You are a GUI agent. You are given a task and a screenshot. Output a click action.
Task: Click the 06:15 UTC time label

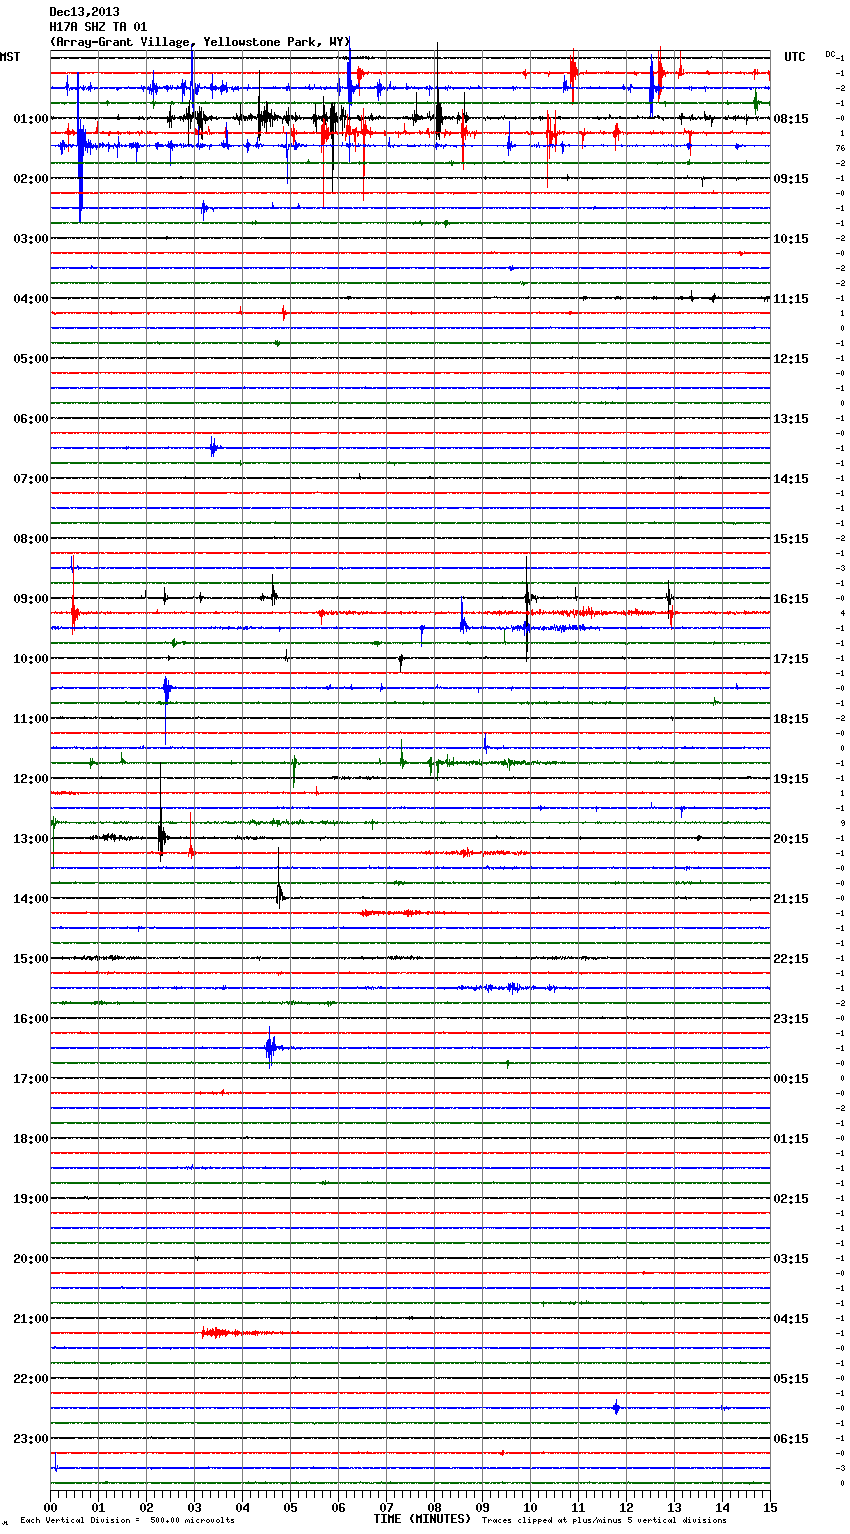point(791,1439)
